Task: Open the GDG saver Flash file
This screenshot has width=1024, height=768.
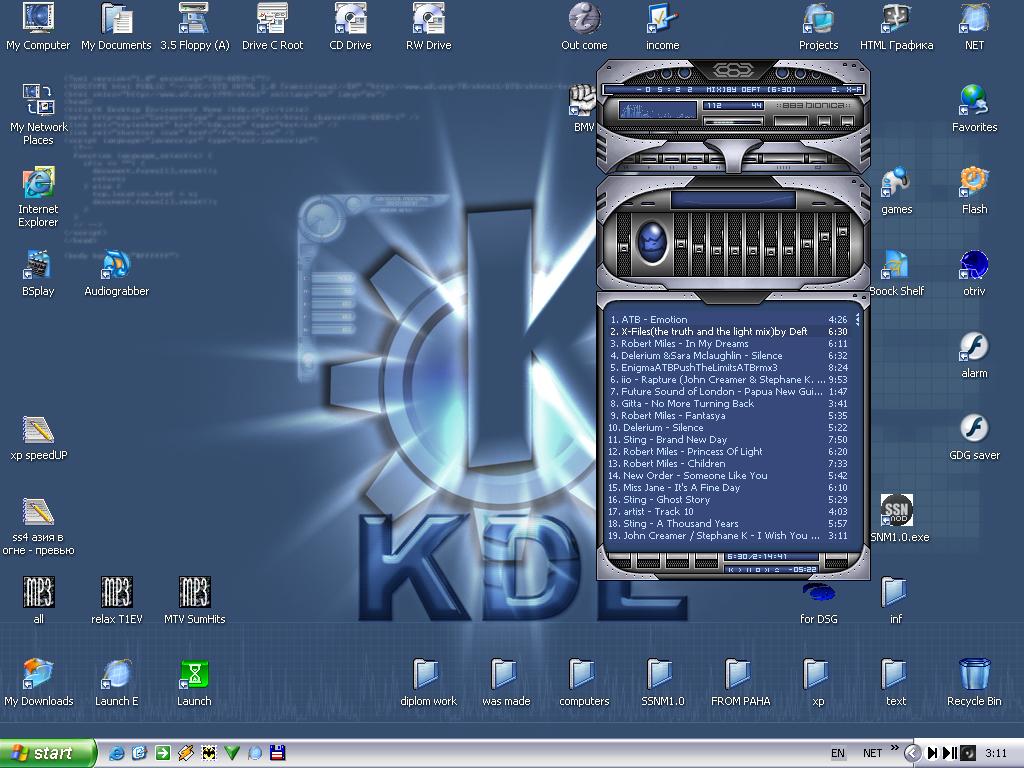Action: tap(974, 437)
